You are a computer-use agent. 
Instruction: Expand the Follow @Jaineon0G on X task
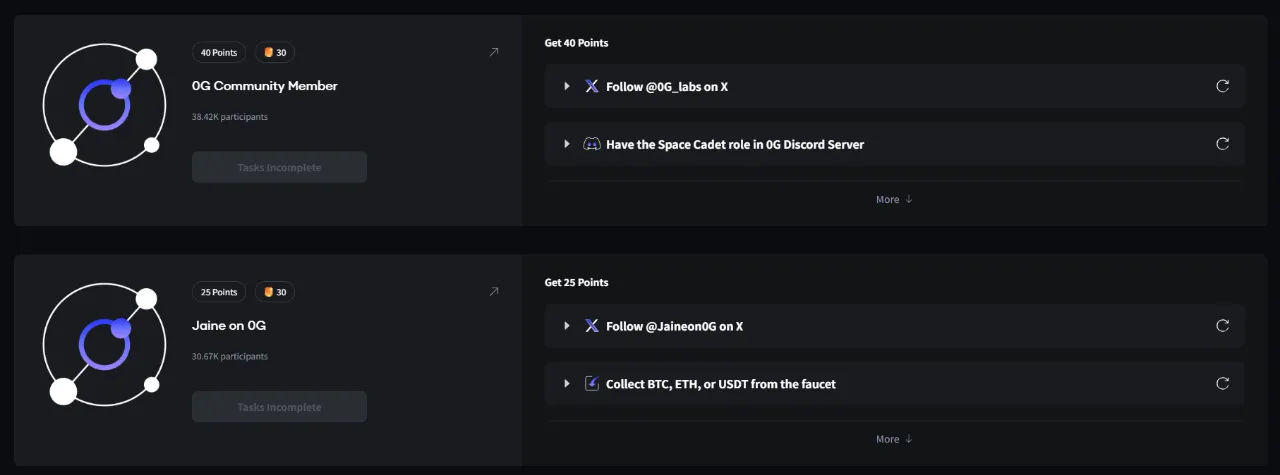567,325
